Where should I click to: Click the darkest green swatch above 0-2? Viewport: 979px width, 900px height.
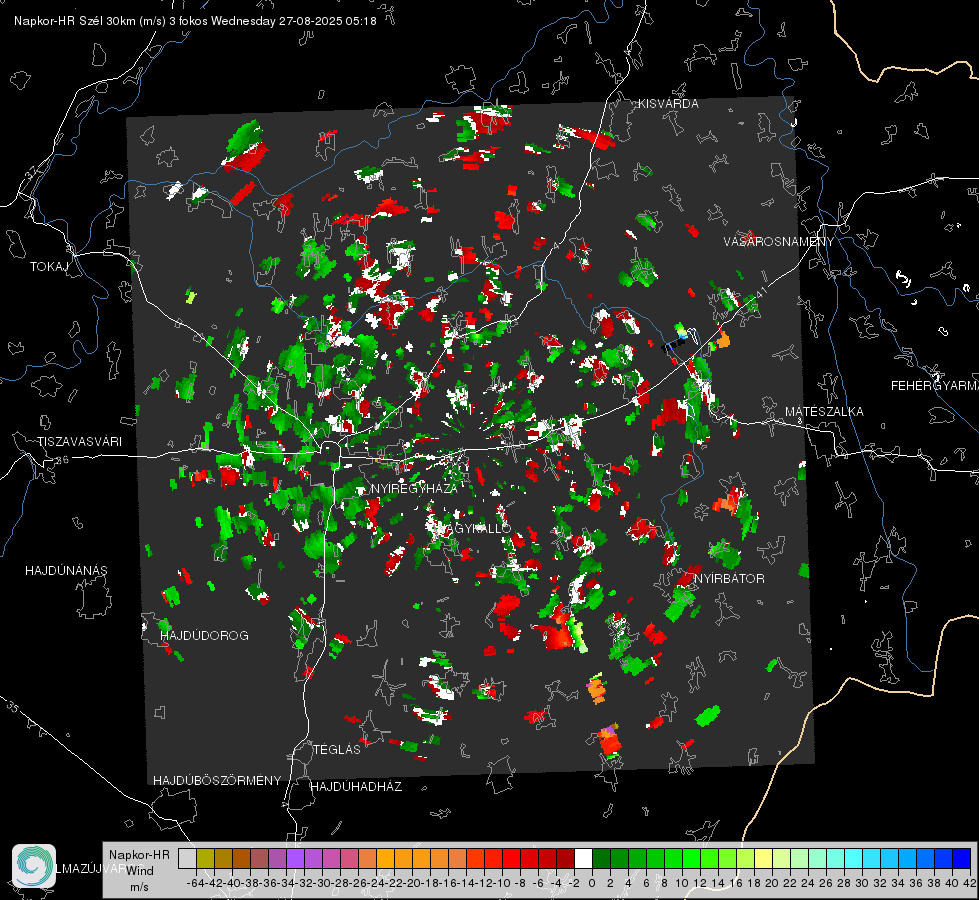tap(601, 858)
